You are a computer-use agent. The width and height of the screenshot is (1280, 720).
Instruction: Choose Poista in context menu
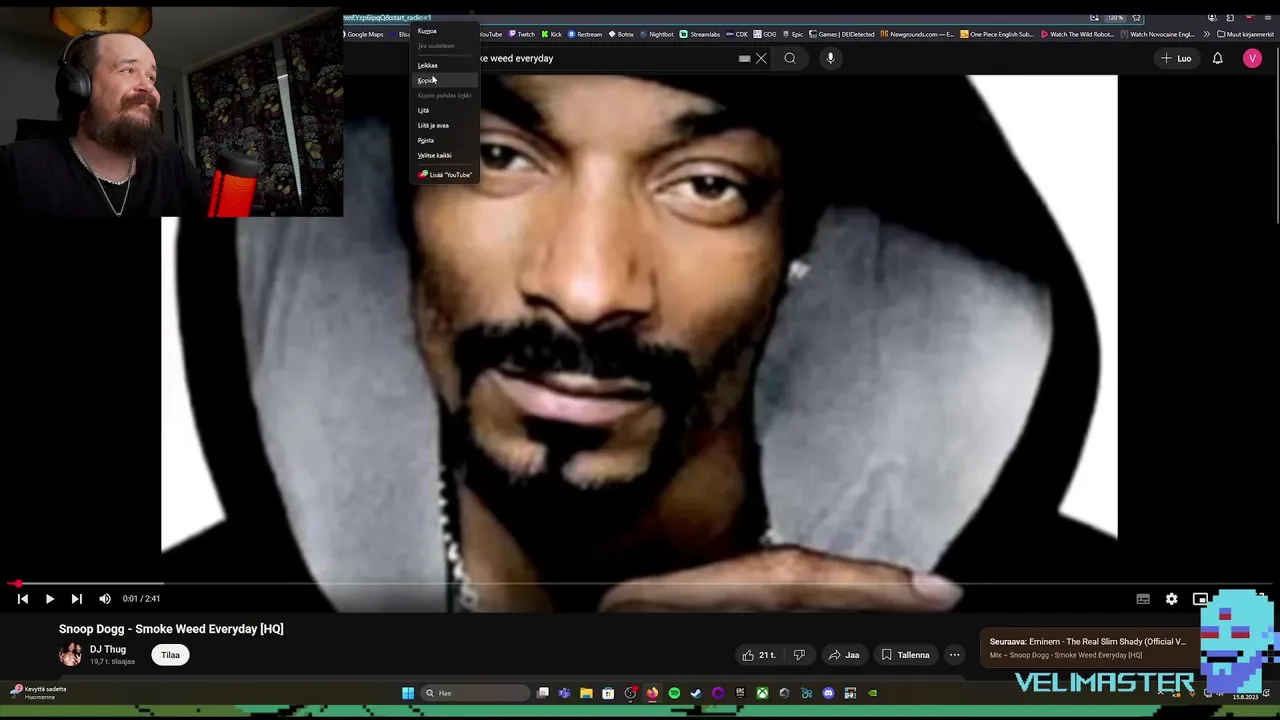click(445, 140)
